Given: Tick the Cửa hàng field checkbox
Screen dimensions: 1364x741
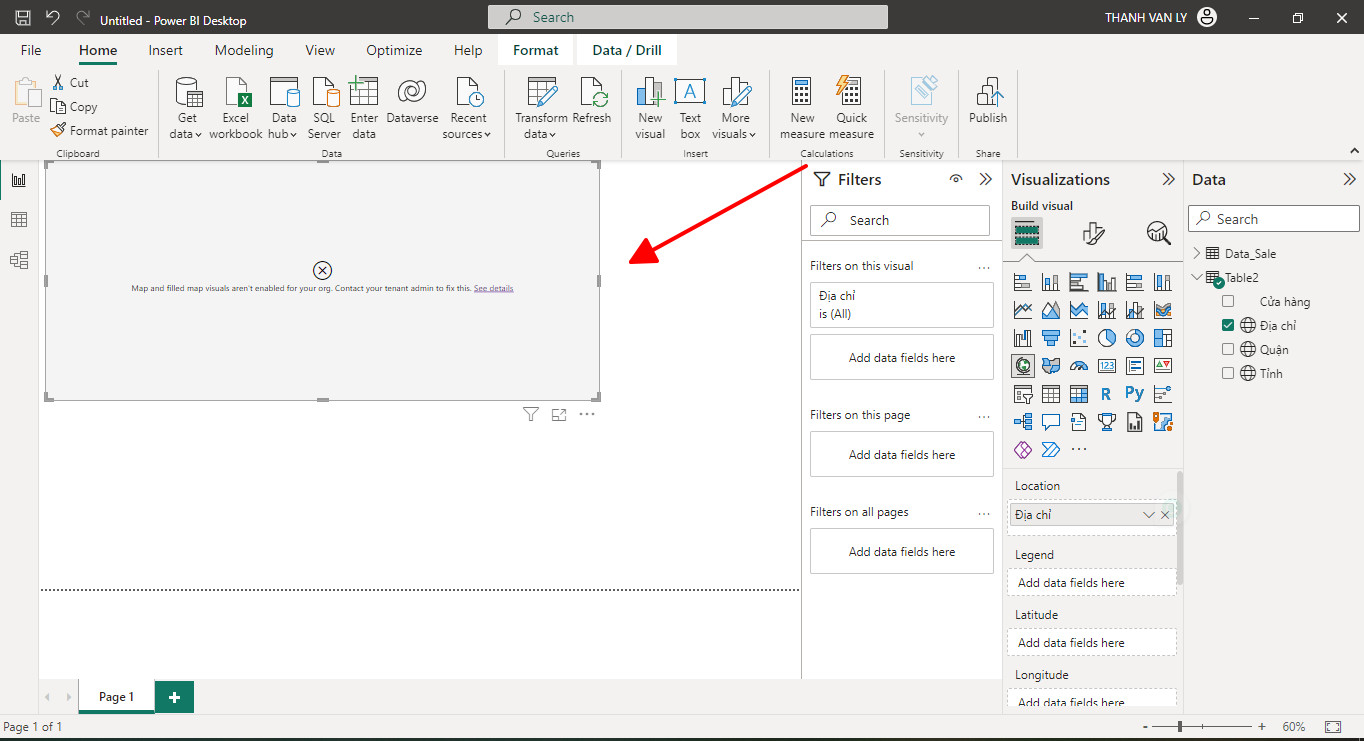Looking at the screenshot, I should (x=1228, y=301).
